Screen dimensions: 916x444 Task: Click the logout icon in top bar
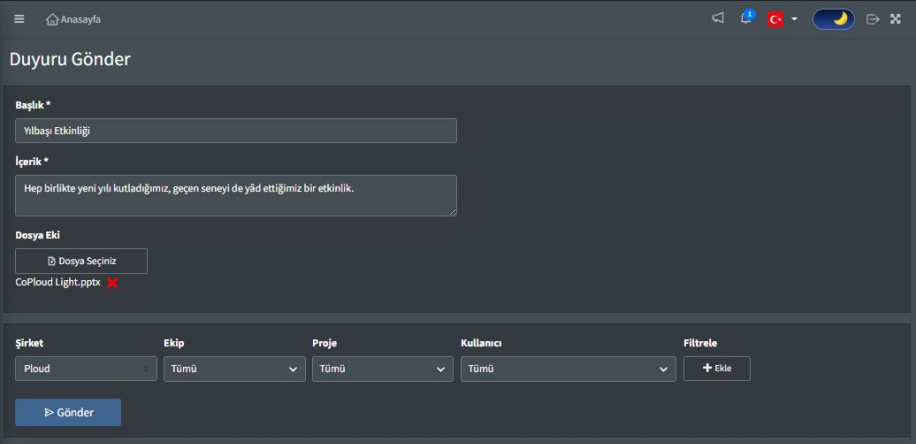click(873, 19)
